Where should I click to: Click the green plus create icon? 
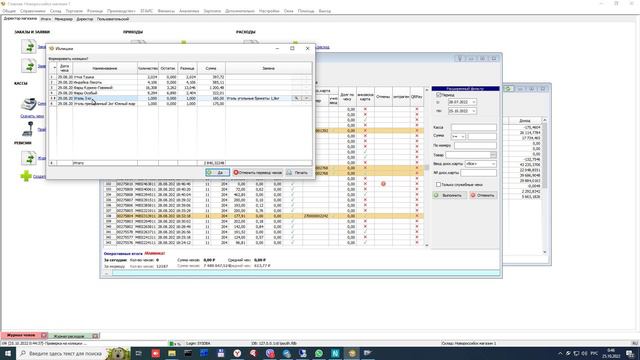(x=26, y=176)
